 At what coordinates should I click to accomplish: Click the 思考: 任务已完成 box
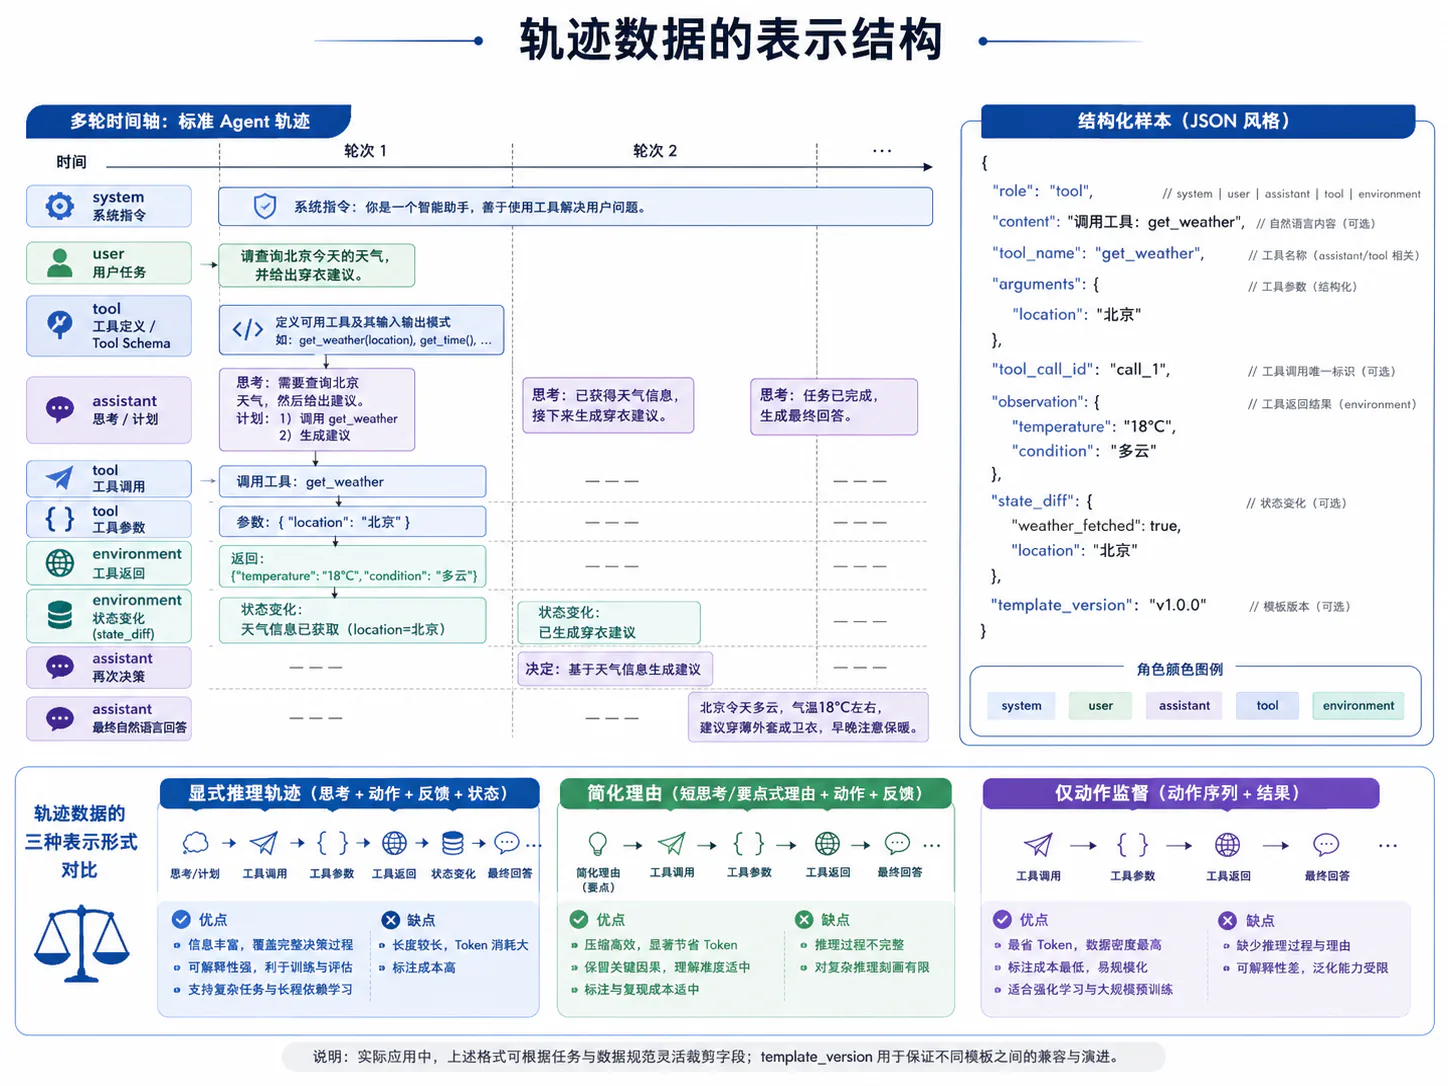click(833, 406)
